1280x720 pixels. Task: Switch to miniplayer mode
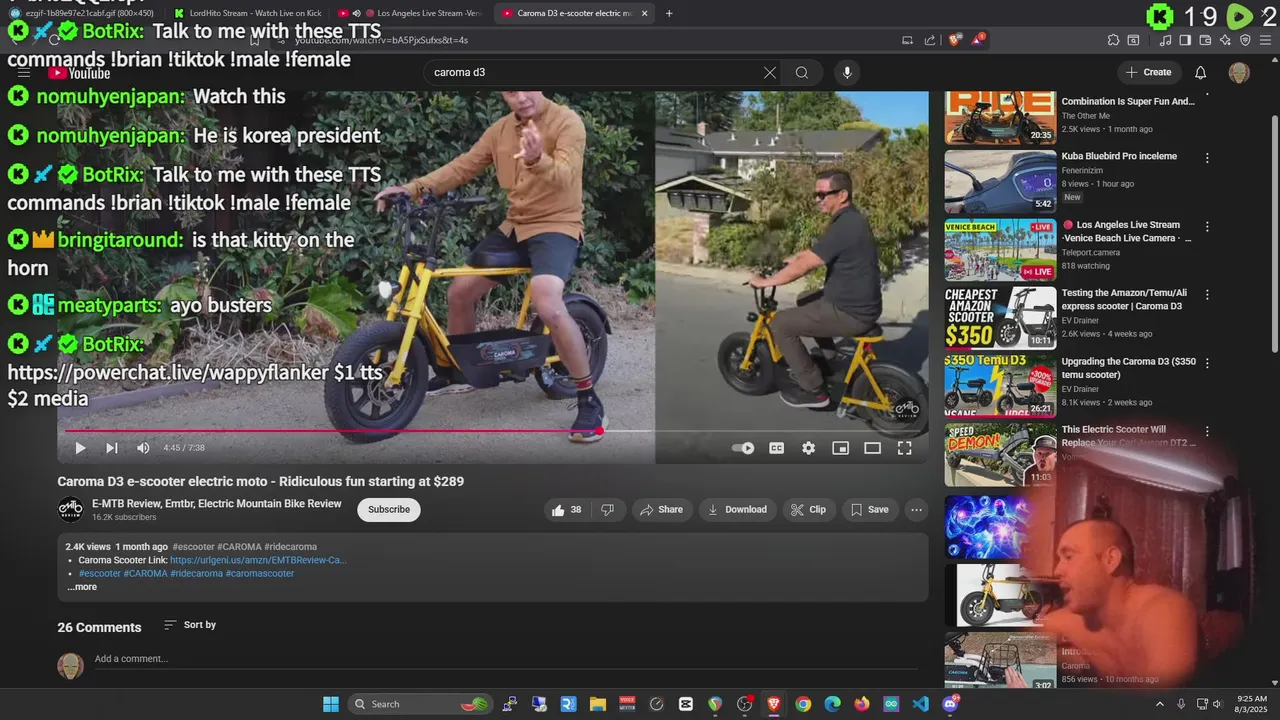(840, 448)
